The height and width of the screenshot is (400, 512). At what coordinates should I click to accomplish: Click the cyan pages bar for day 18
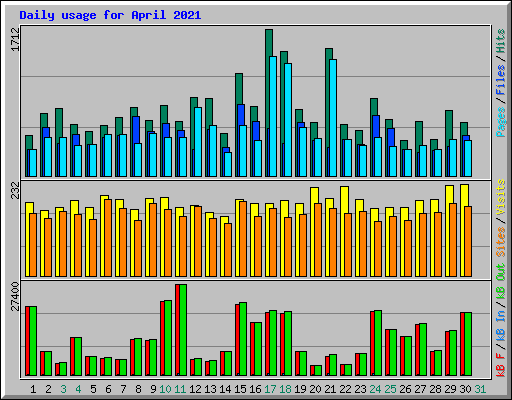click(x=288, y=120)
